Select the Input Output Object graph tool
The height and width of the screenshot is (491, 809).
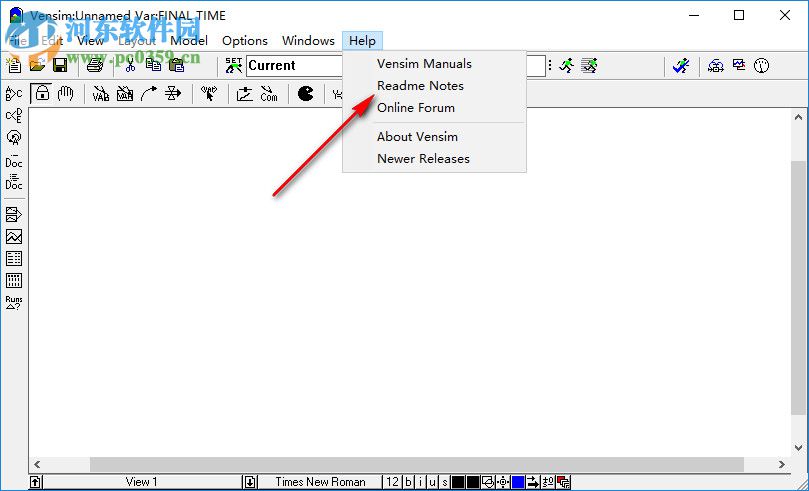click(x=245, y=93)
